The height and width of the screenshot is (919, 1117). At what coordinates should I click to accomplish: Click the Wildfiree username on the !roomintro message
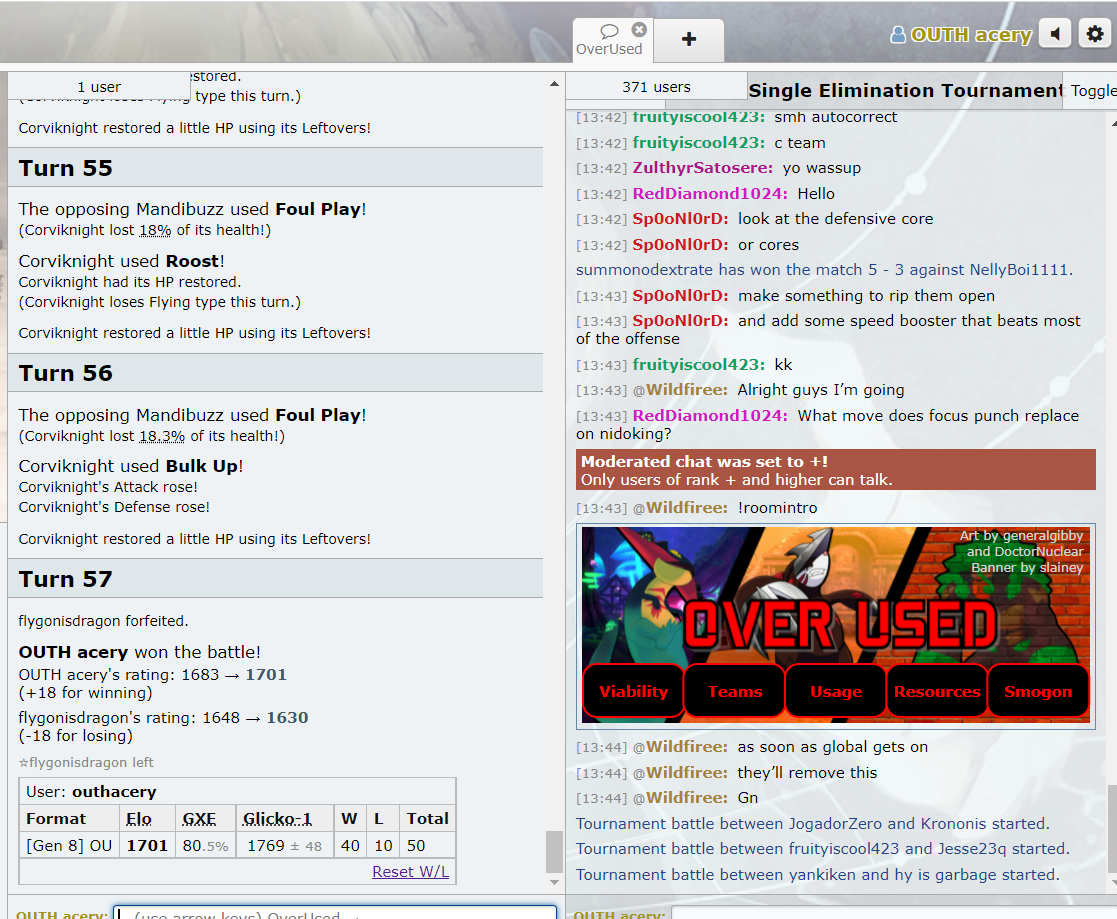686,508
